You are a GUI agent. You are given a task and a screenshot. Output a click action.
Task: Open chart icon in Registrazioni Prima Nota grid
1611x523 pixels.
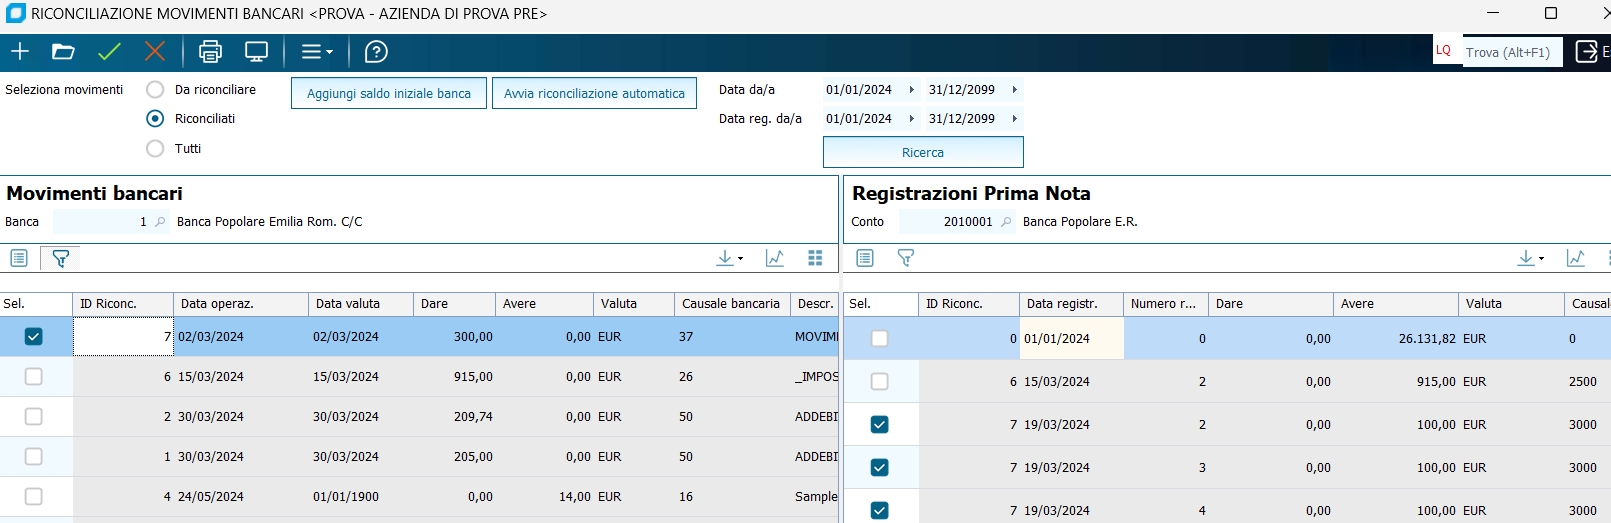[1576, 258]
